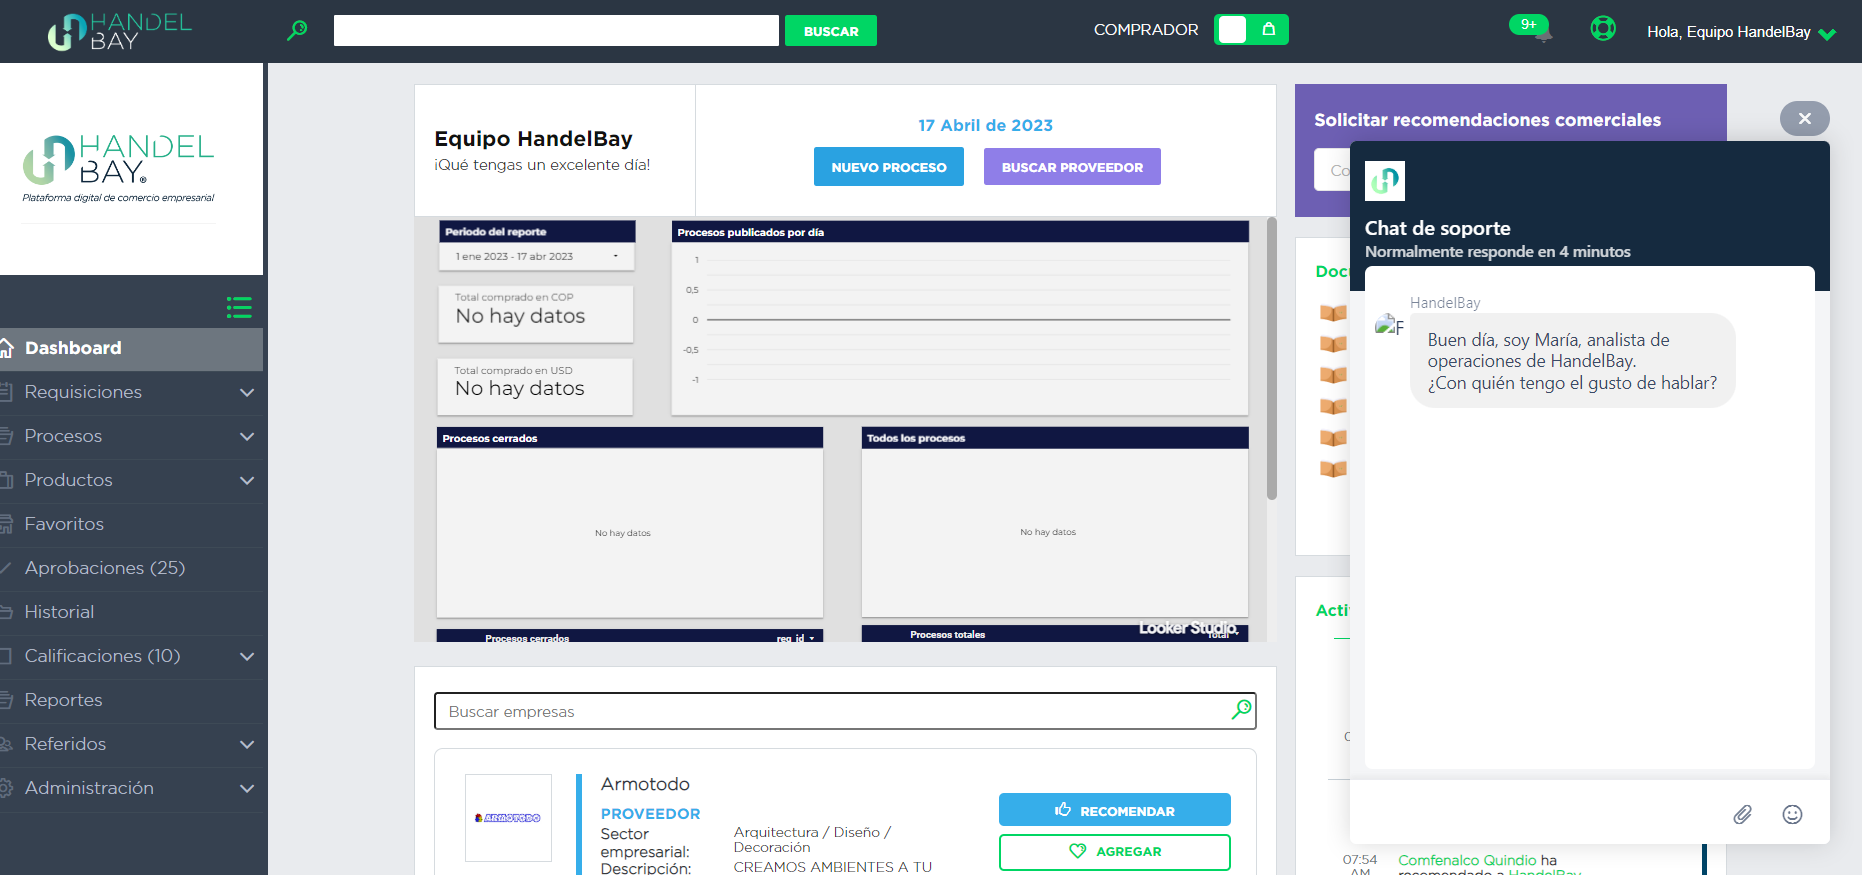Go to Dashboard in sidebar
The image size is (1862, 875).
pos(131,348)
